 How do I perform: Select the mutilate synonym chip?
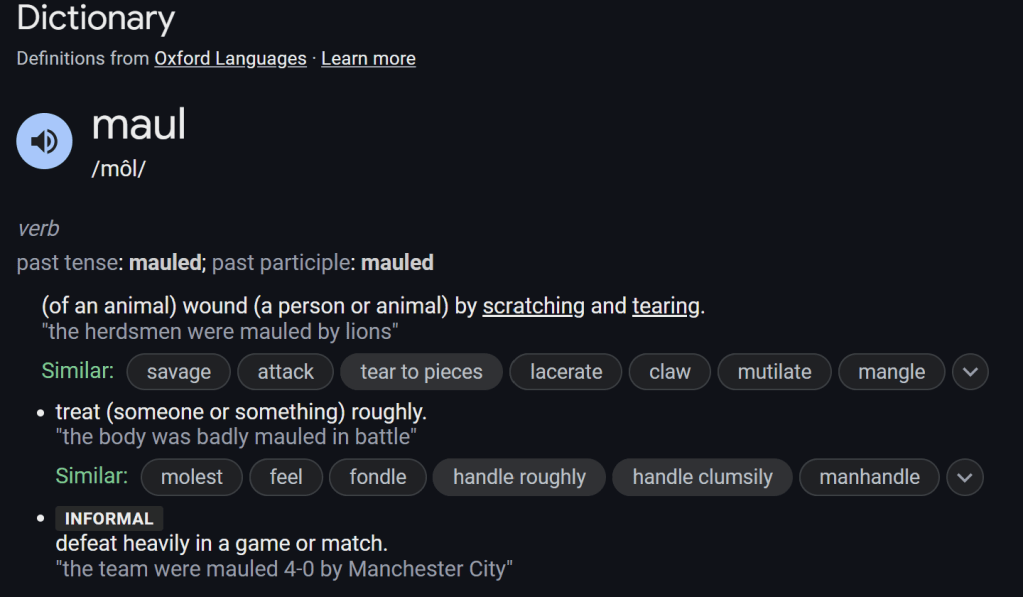point(774,372)
